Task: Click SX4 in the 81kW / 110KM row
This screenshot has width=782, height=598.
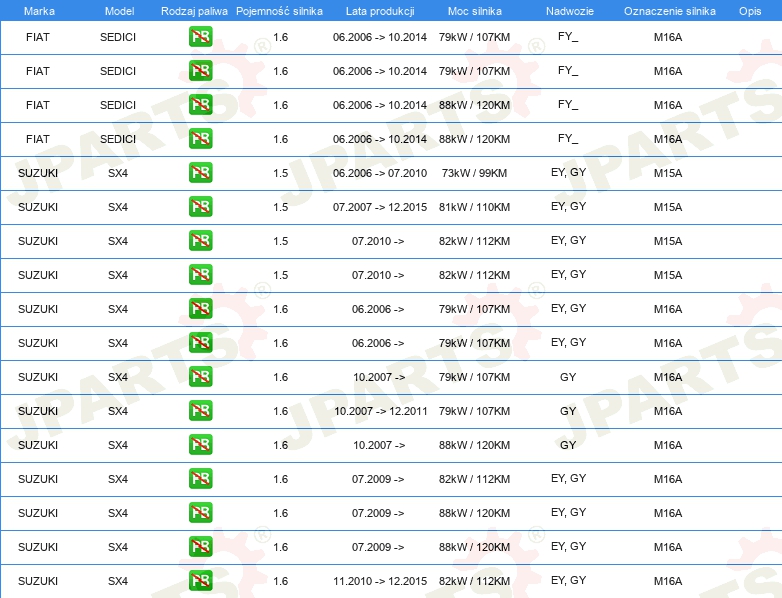Action: [118, 207]
